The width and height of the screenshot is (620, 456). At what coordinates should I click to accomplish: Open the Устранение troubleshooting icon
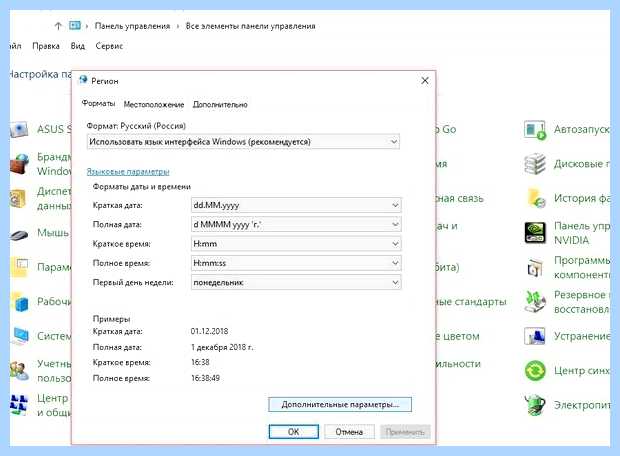[535, 336]
